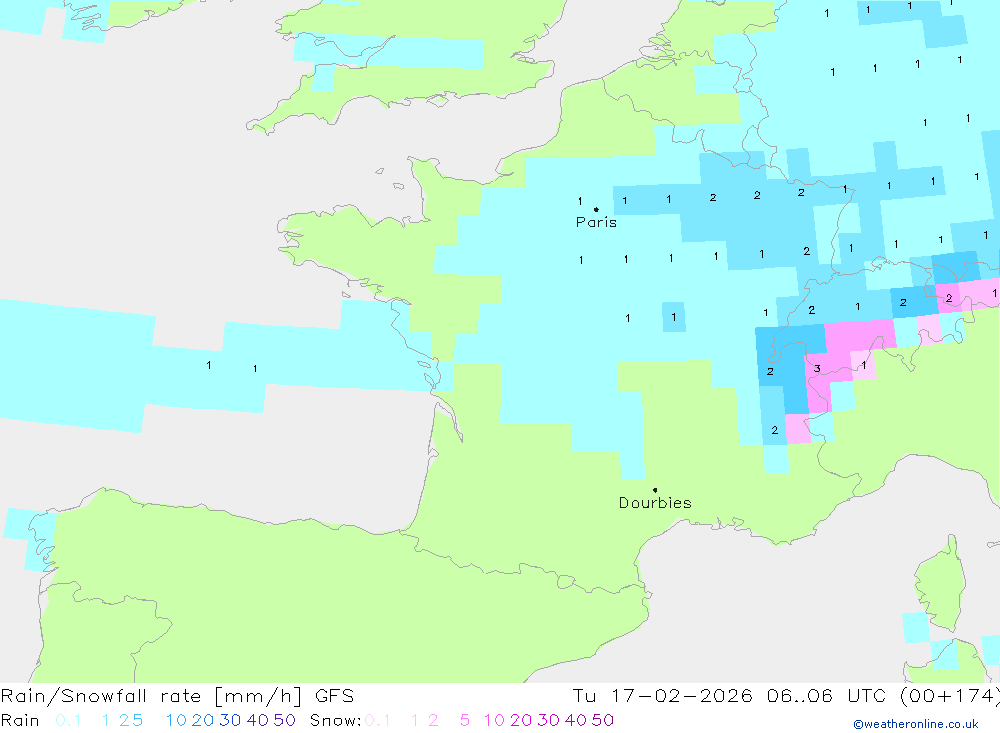Viewport: 1000px width, 733px height.
Task: Click the forecast date Tu 17-02-2026 text
Action: tap(662, 696)
